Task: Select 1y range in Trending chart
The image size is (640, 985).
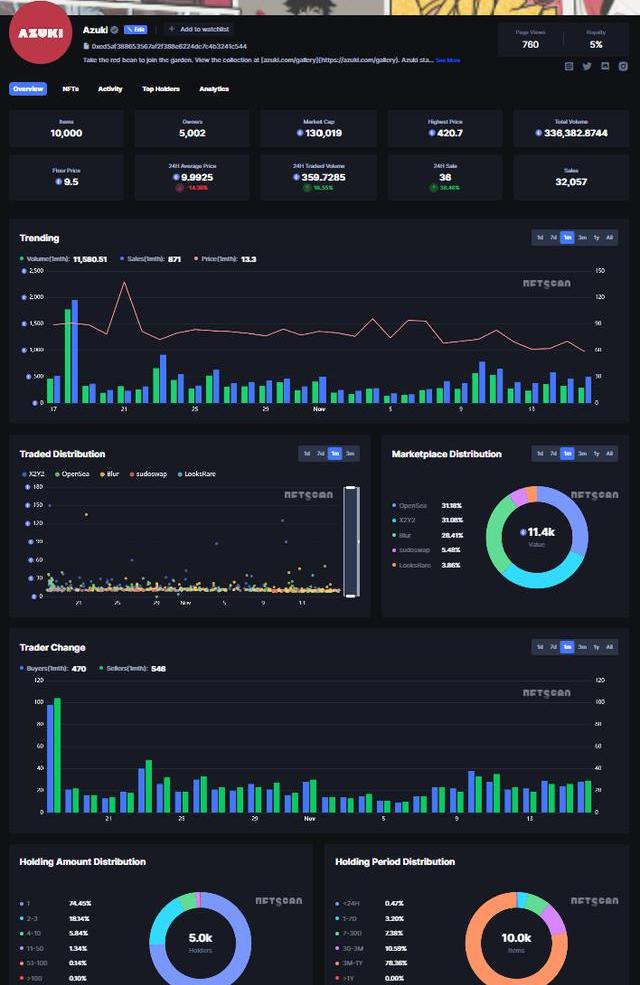Action: point(596,238)
